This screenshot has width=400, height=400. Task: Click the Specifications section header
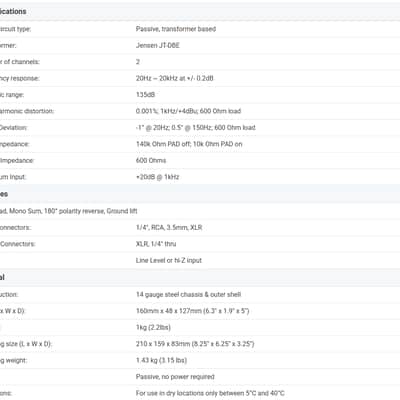click(x=13, y=11)
